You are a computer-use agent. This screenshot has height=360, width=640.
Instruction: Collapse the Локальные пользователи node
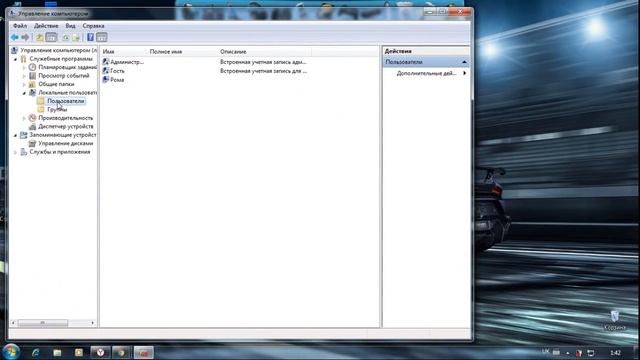point(24,93)
